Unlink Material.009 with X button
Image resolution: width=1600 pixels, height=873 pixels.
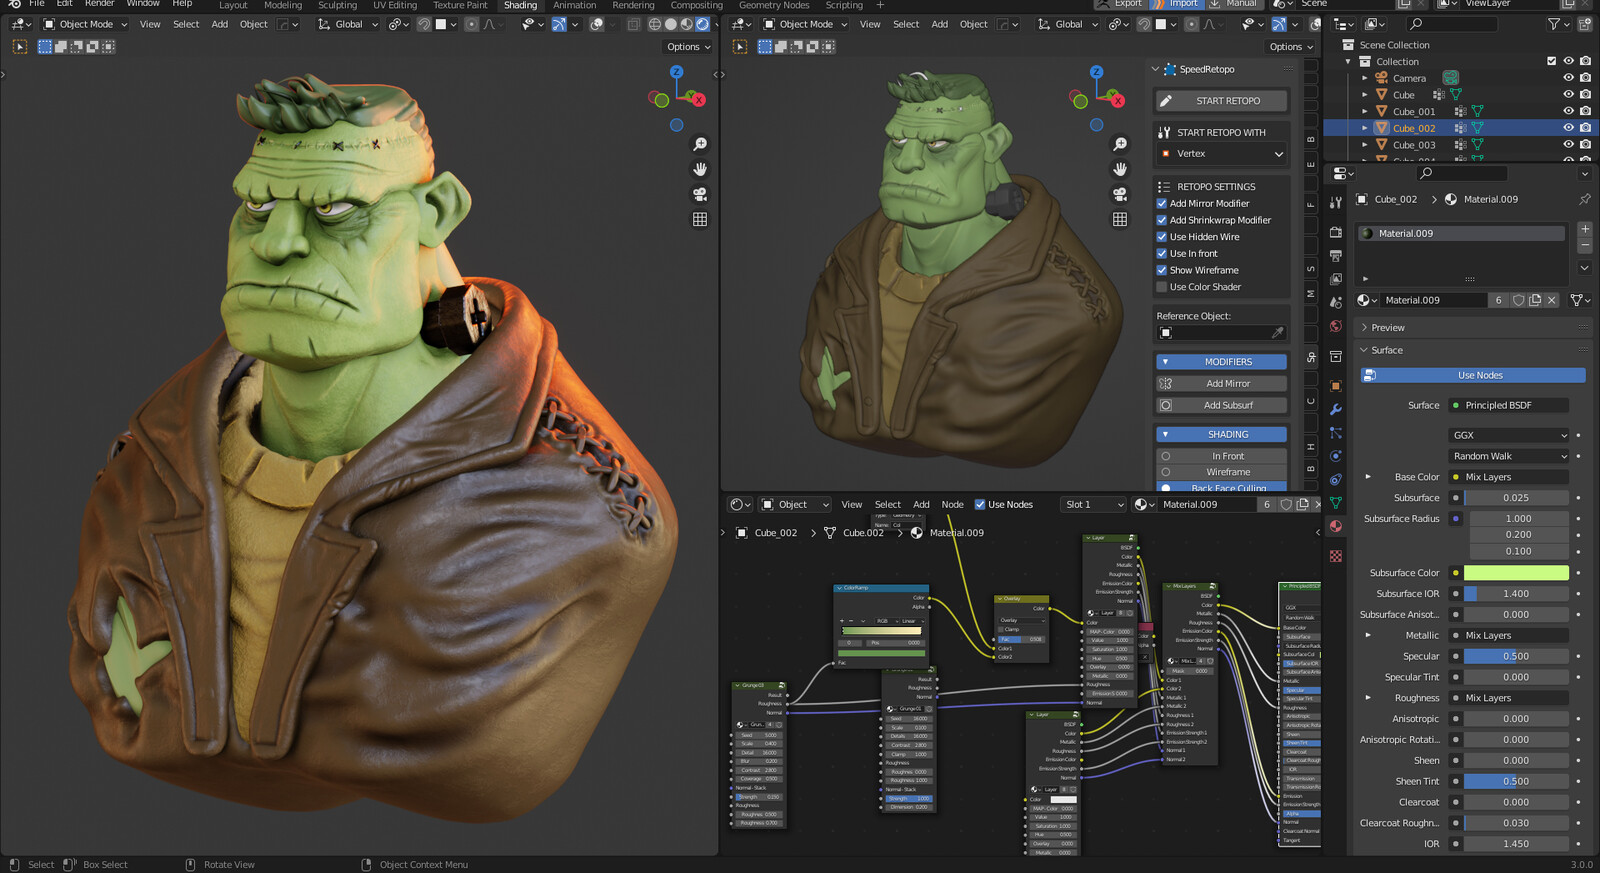coord(1552,300)
